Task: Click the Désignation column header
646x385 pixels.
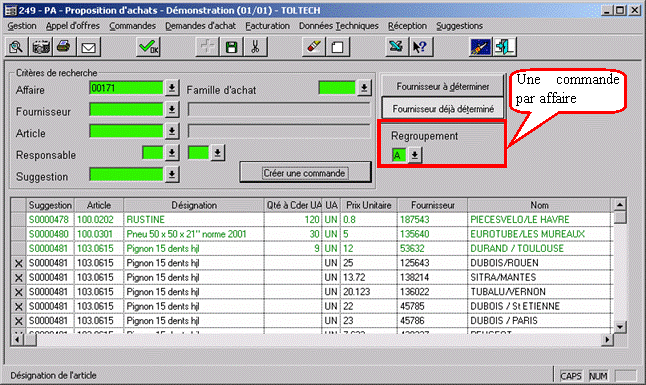Action: coord(194,205)
